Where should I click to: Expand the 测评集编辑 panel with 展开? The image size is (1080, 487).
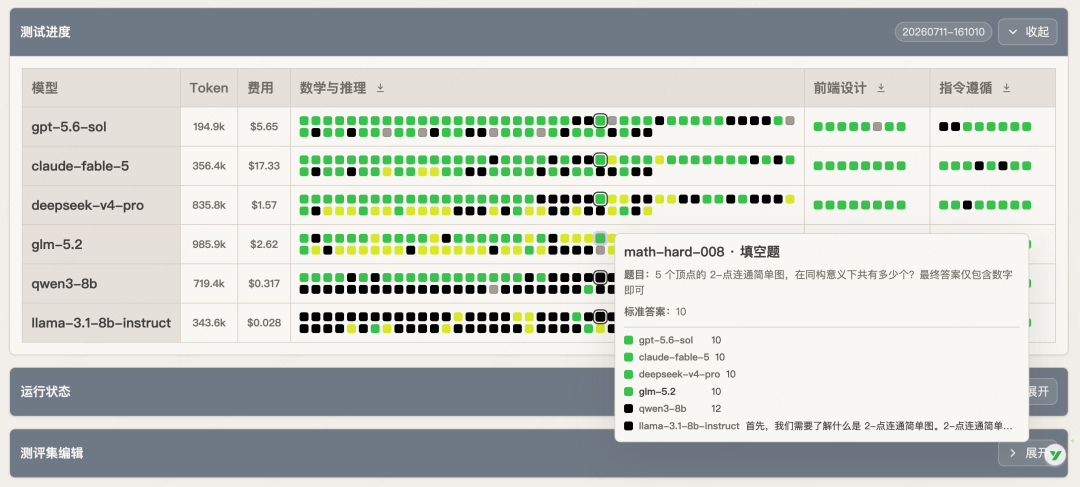coord(1028,453)
